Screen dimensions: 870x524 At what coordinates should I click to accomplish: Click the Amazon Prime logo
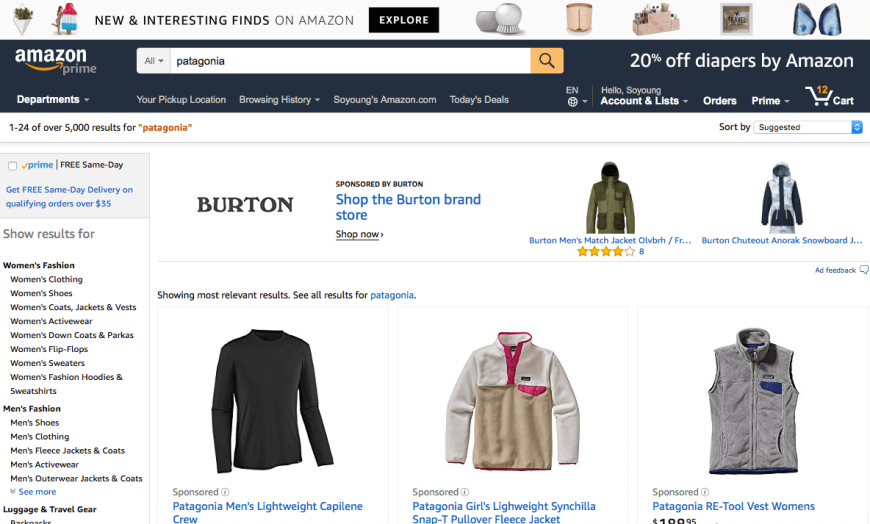click(55, 61)
